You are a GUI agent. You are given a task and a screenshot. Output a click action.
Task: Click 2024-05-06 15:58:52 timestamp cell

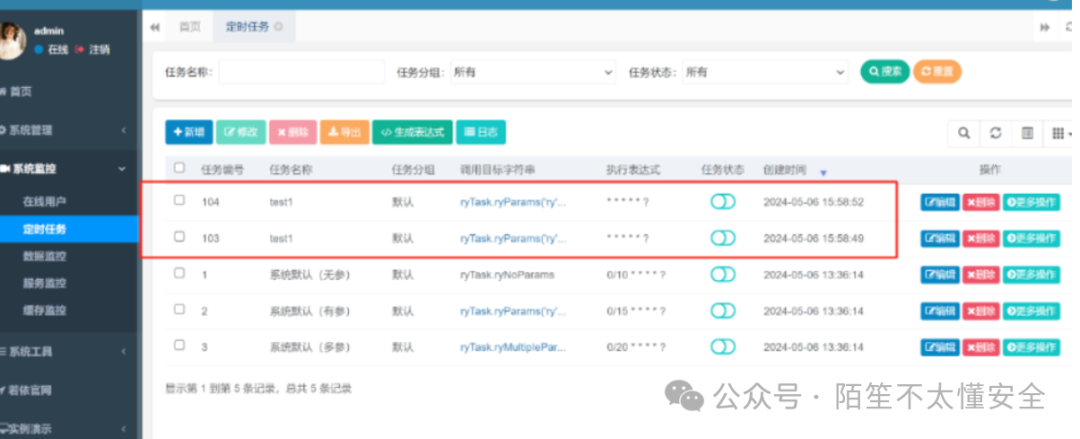[813, 202]
